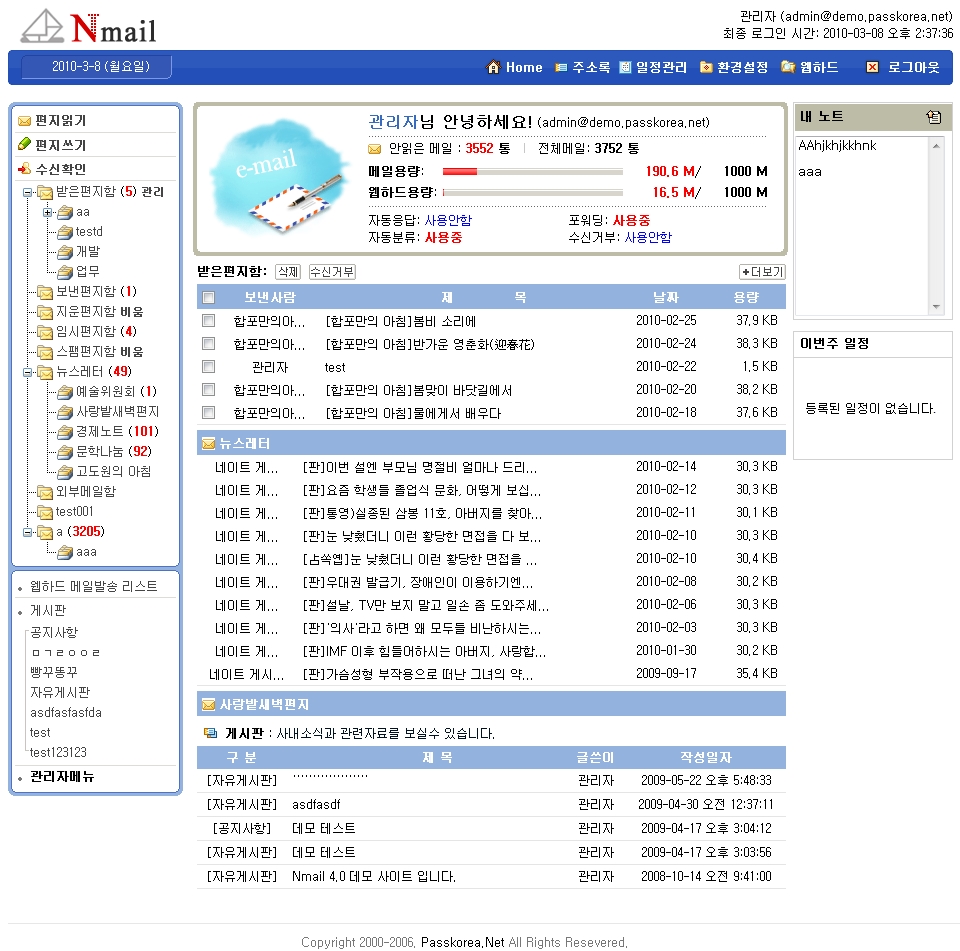Click the 내 노트 edit icon

(x=933, y=117)
